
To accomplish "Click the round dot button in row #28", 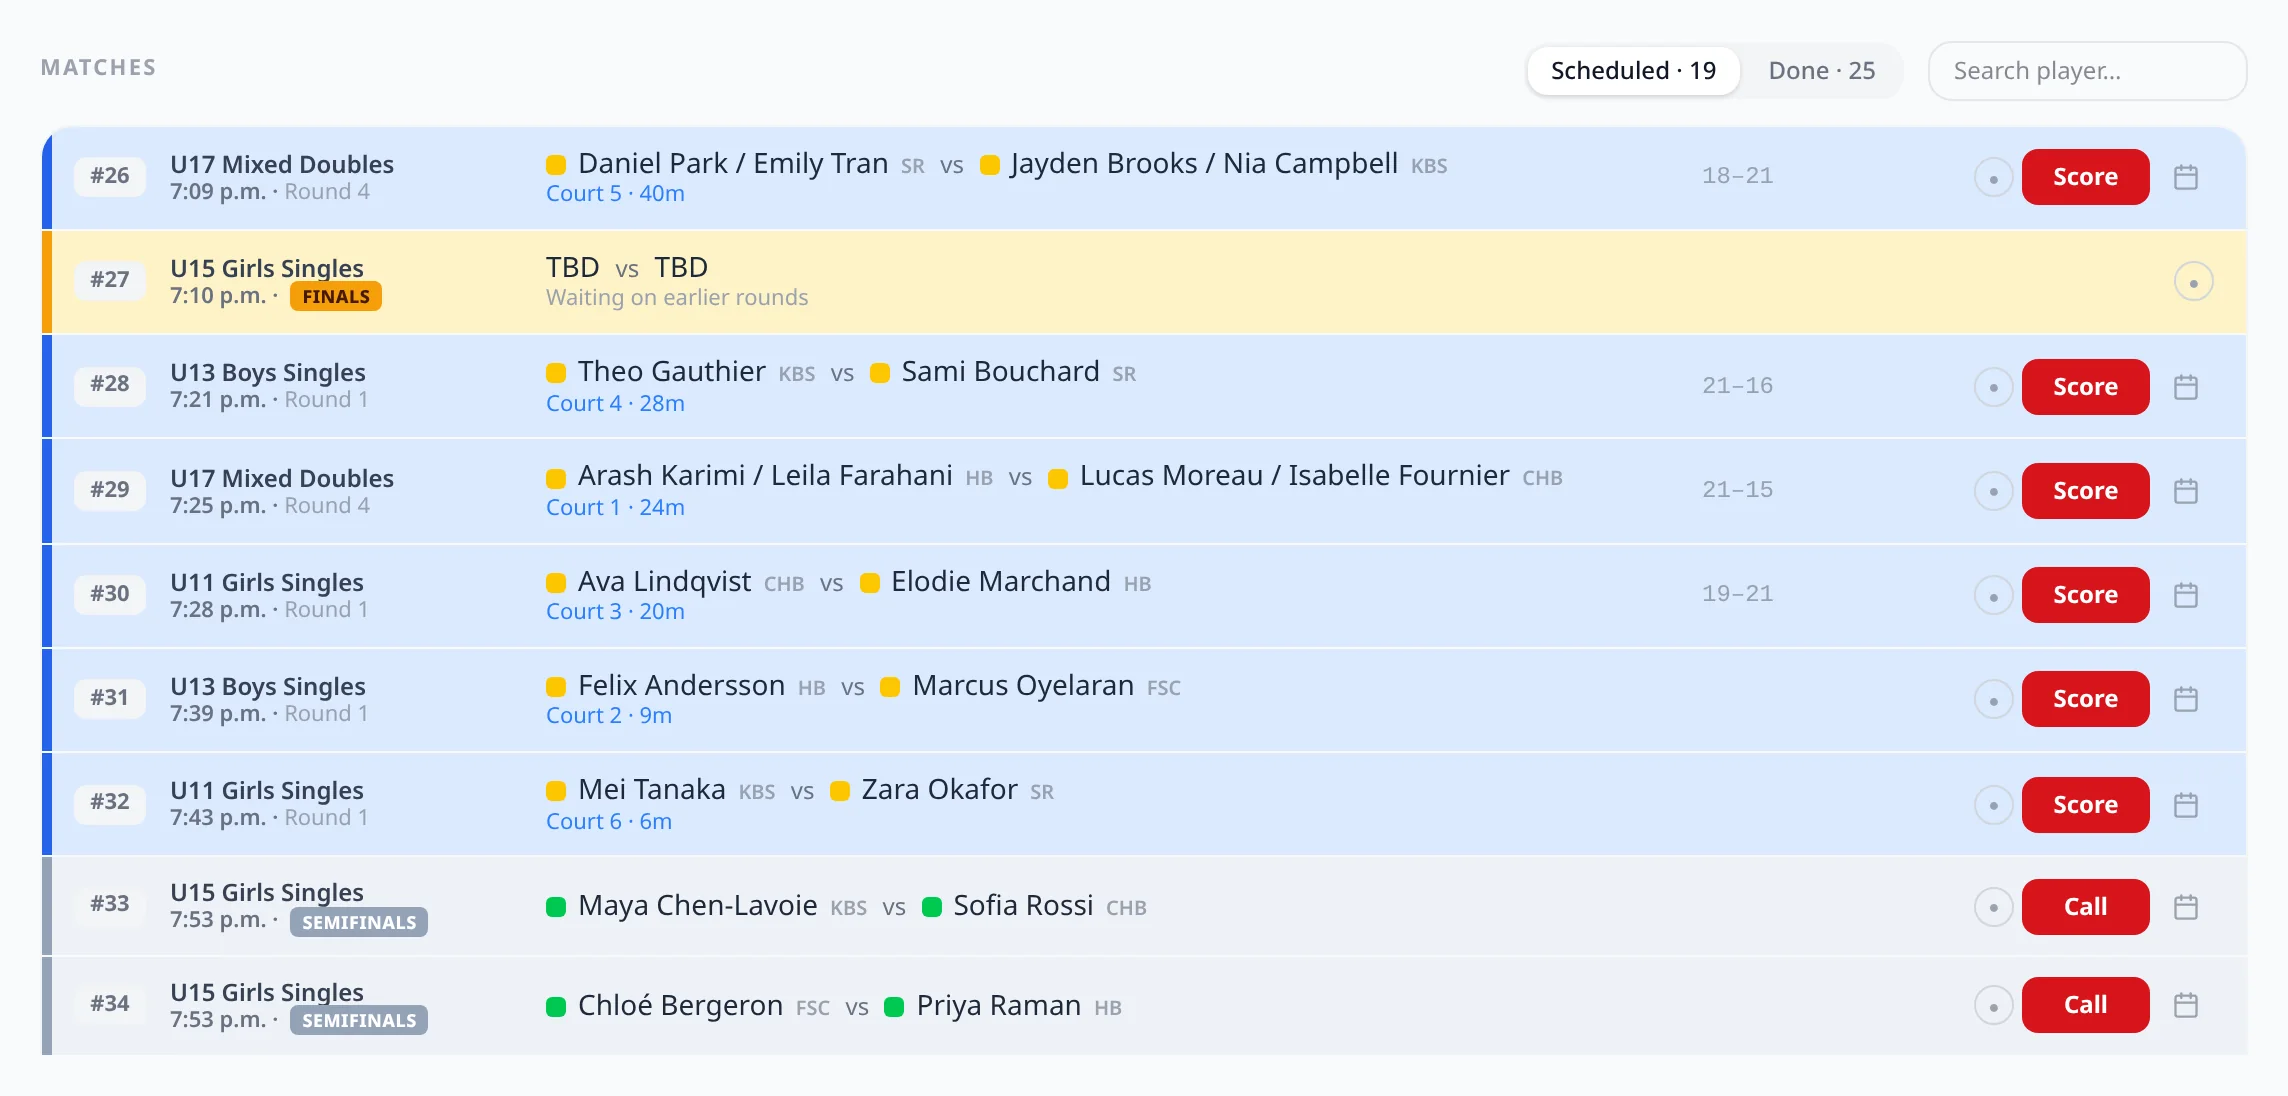I will (x=1994, y=387).
